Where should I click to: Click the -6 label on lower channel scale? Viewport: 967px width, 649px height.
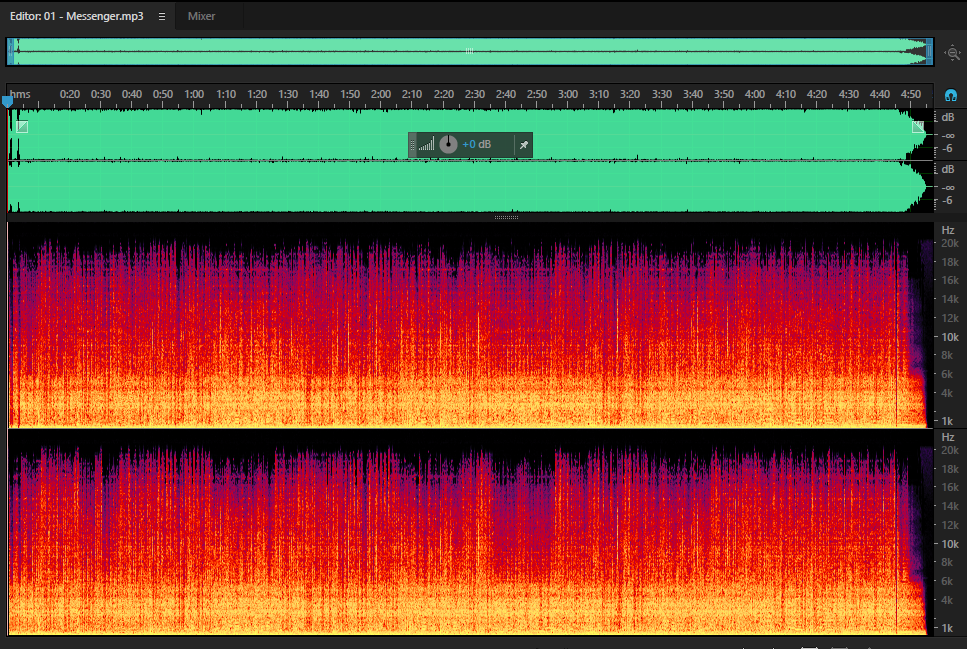click(947, 200)
